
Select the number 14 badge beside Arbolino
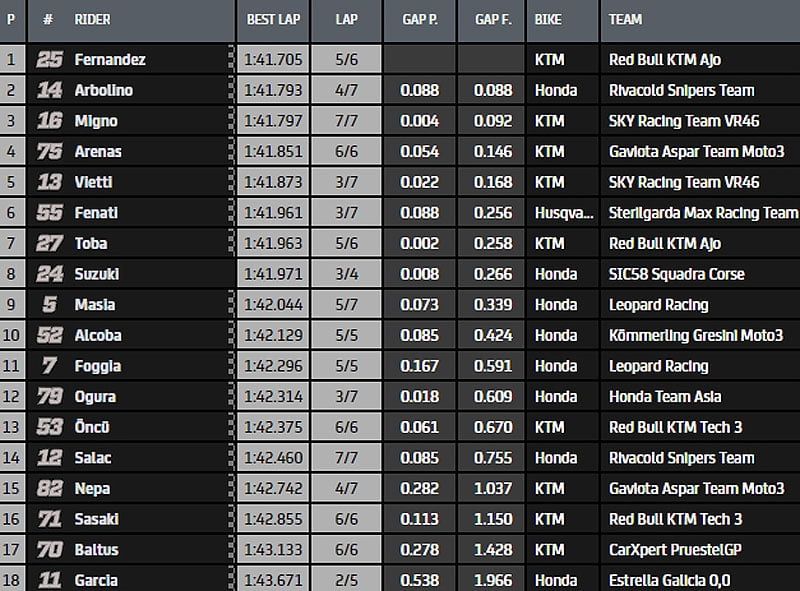(49, 91)
